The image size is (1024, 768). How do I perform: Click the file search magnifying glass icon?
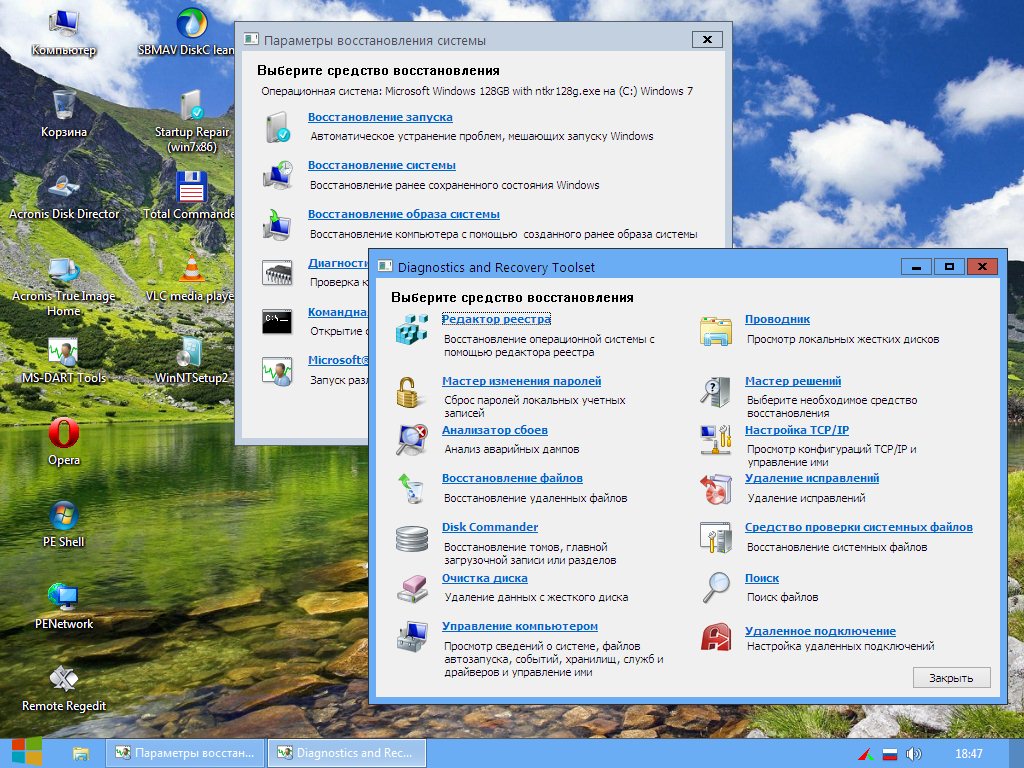(x=716, y=588)
